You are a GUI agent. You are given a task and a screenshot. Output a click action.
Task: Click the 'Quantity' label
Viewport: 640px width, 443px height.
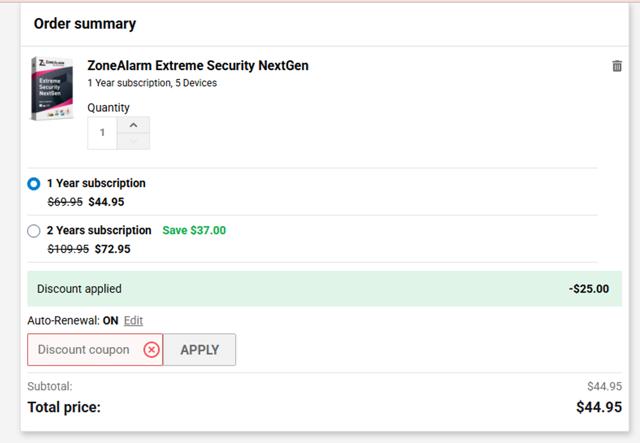click(x=108, y=108)
